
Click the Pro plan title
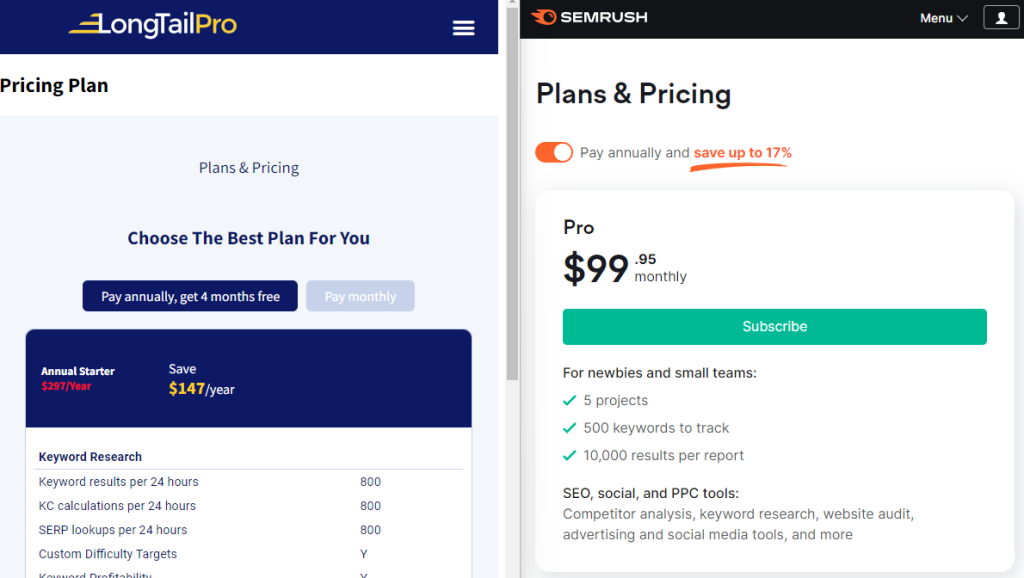click(579, 227)
